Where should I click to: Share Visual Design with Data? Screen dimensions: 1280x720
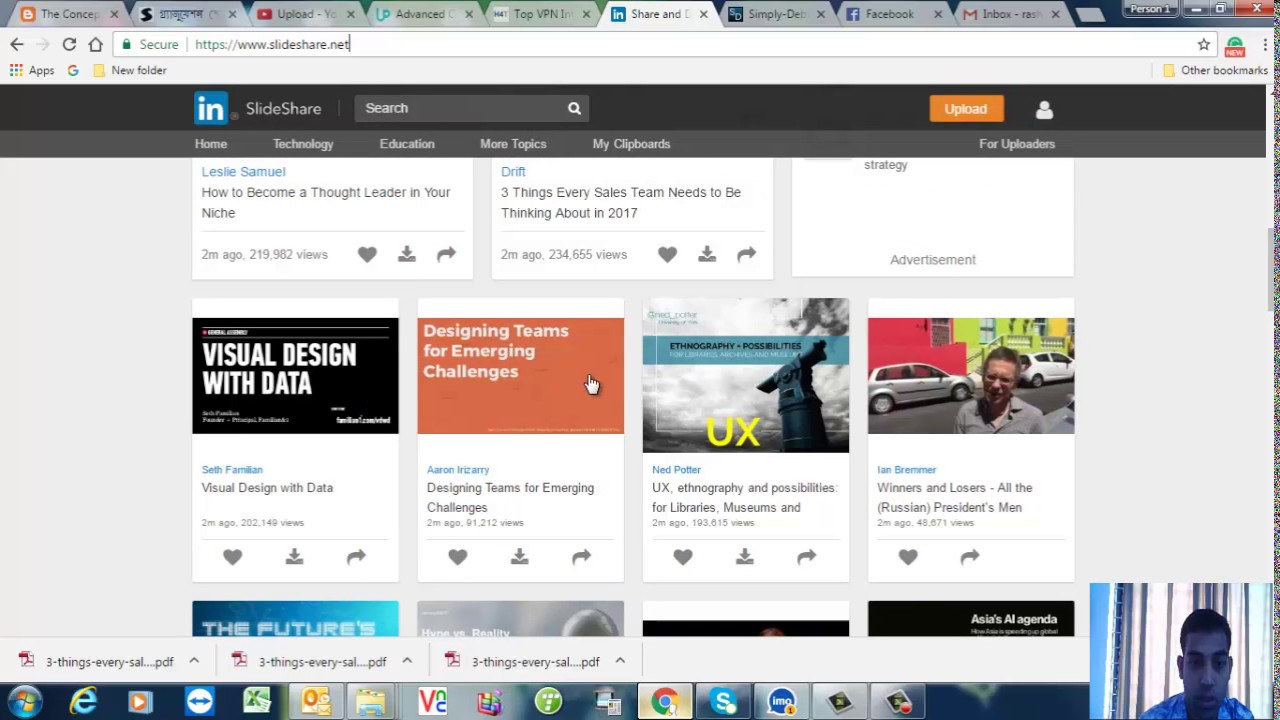tap(356, 557)
